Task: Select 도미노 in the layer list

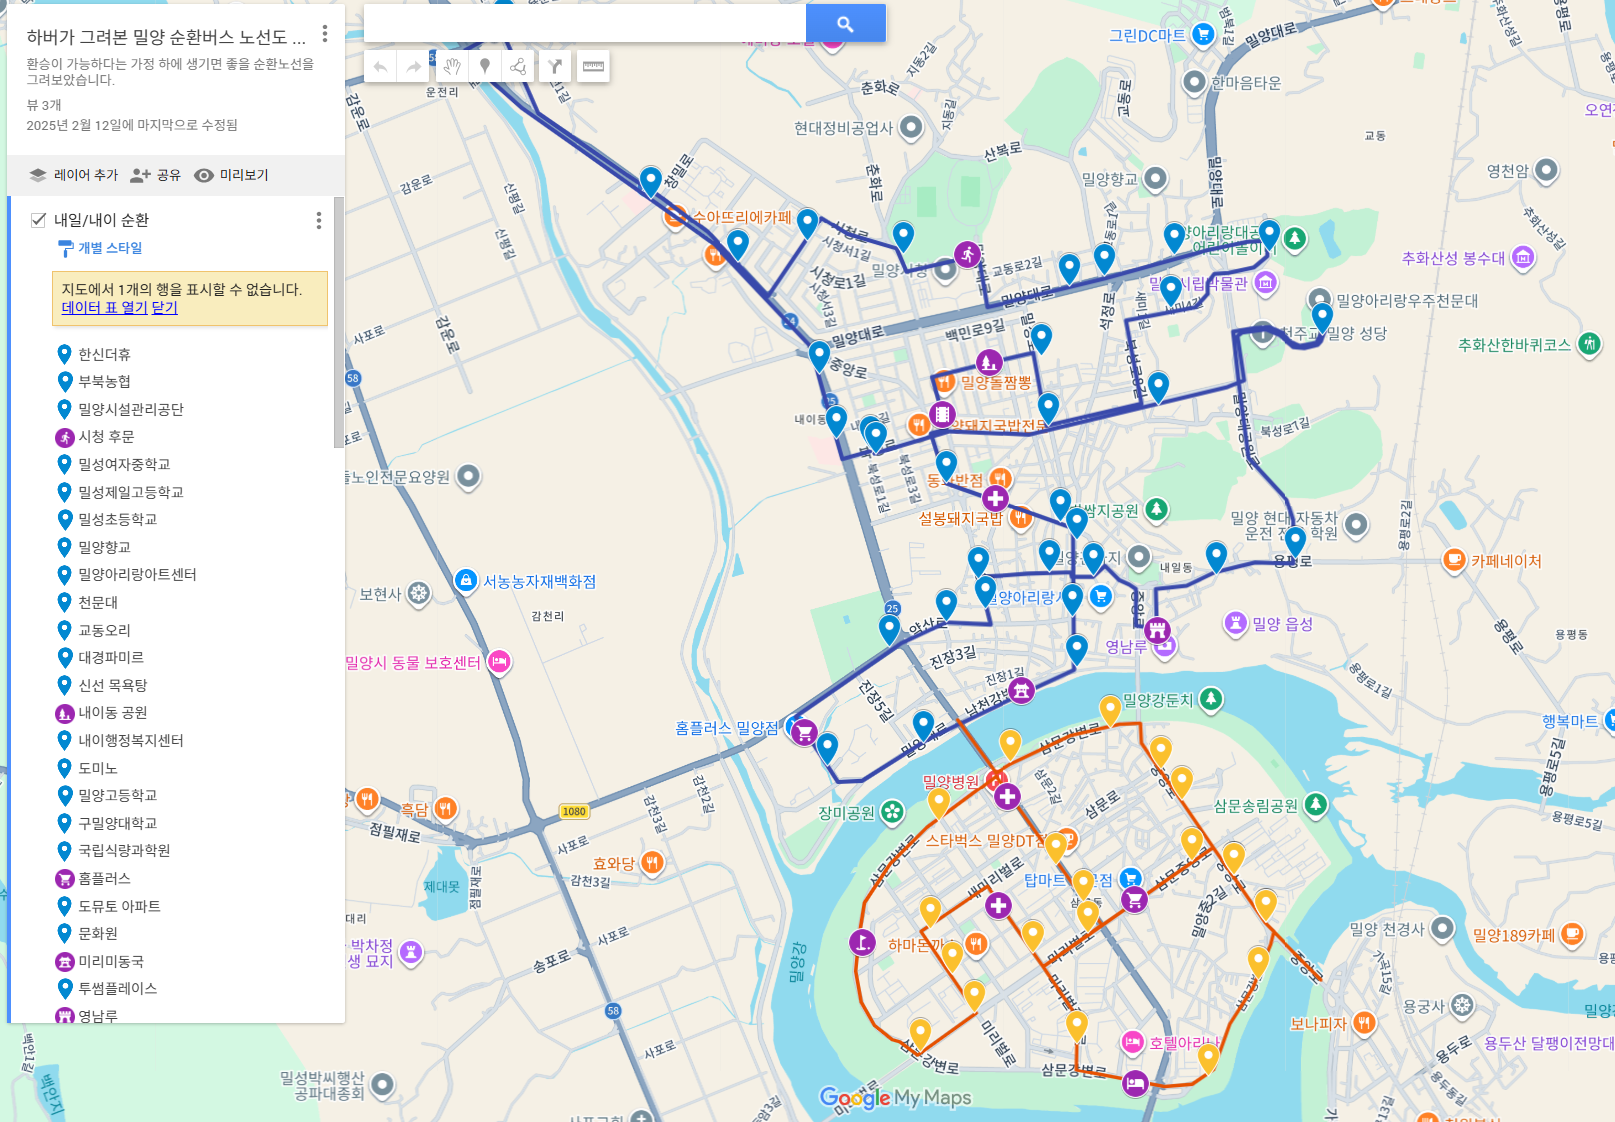Action: point(98,769)
